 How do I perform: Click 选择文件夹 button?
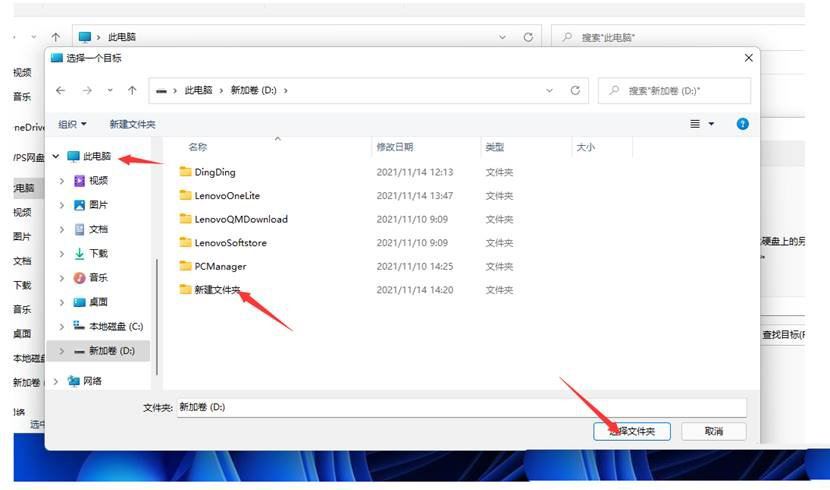pos(632,431)
